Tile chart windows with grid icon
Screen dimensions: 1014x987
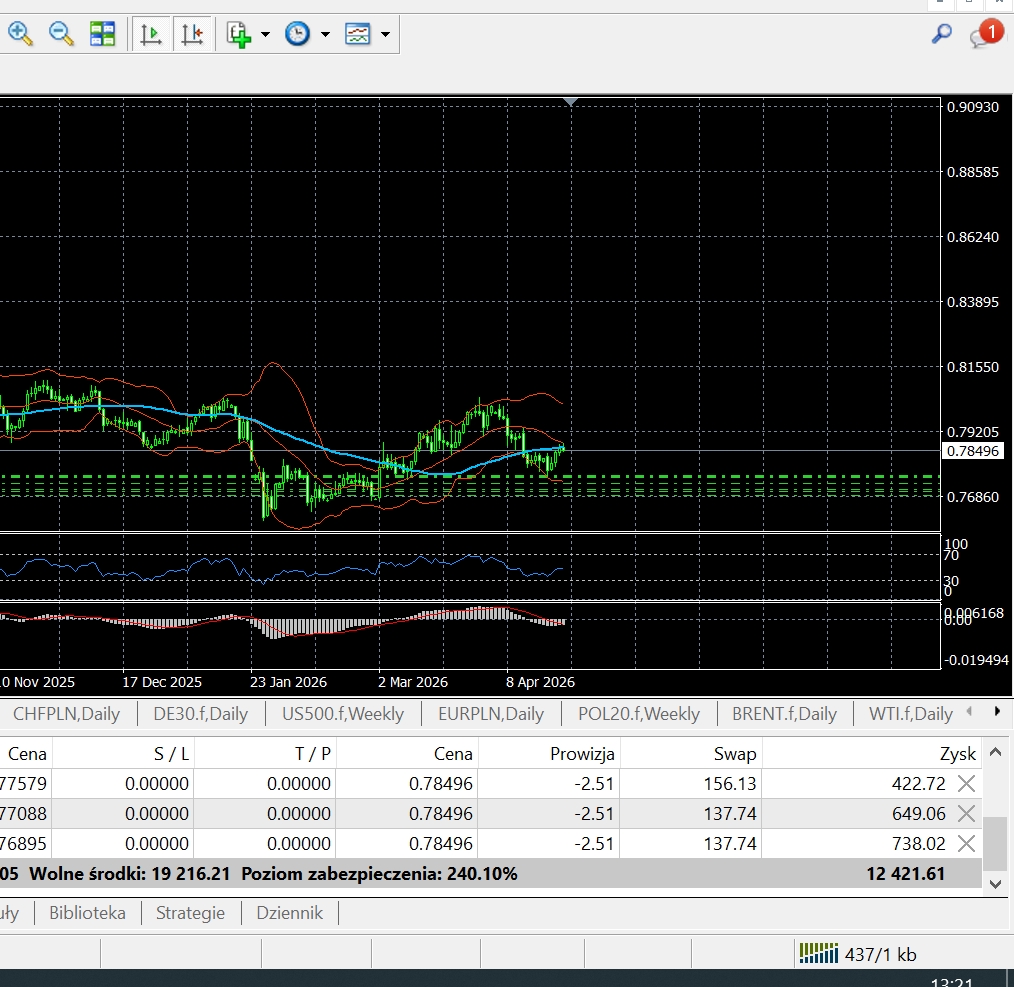point(103,34)
